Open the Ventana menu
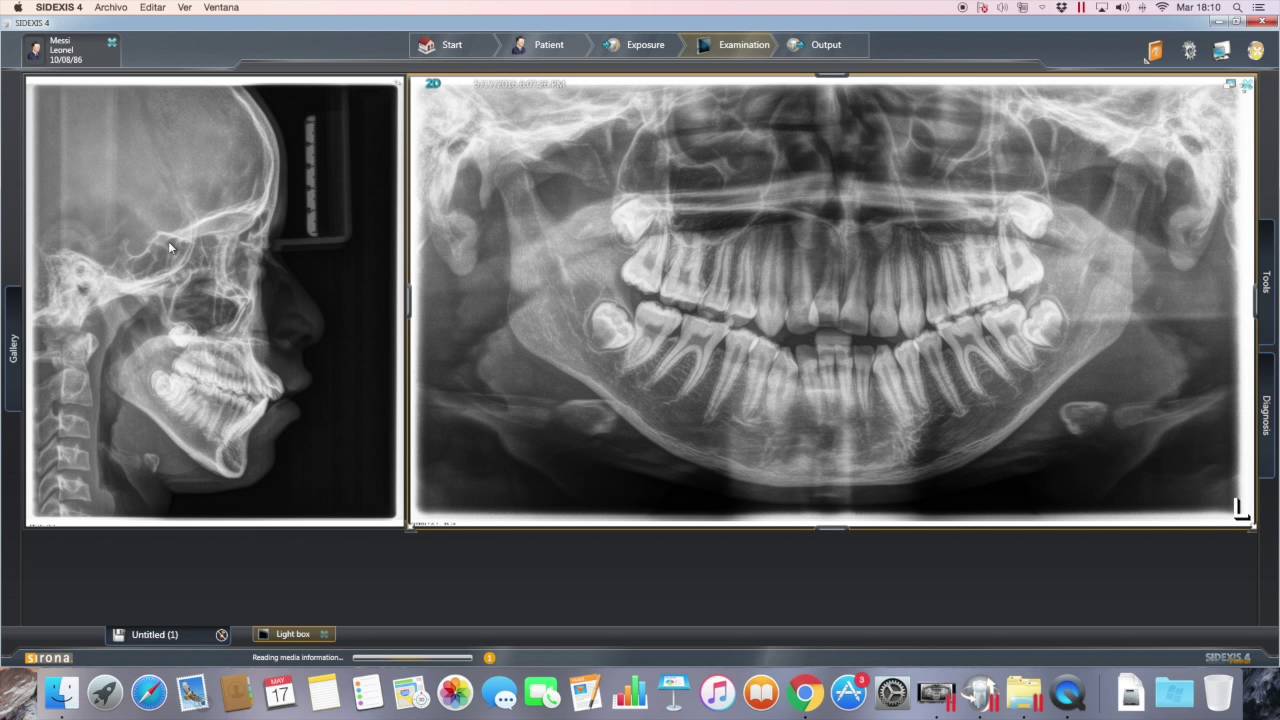 click(x=221, y=7)
